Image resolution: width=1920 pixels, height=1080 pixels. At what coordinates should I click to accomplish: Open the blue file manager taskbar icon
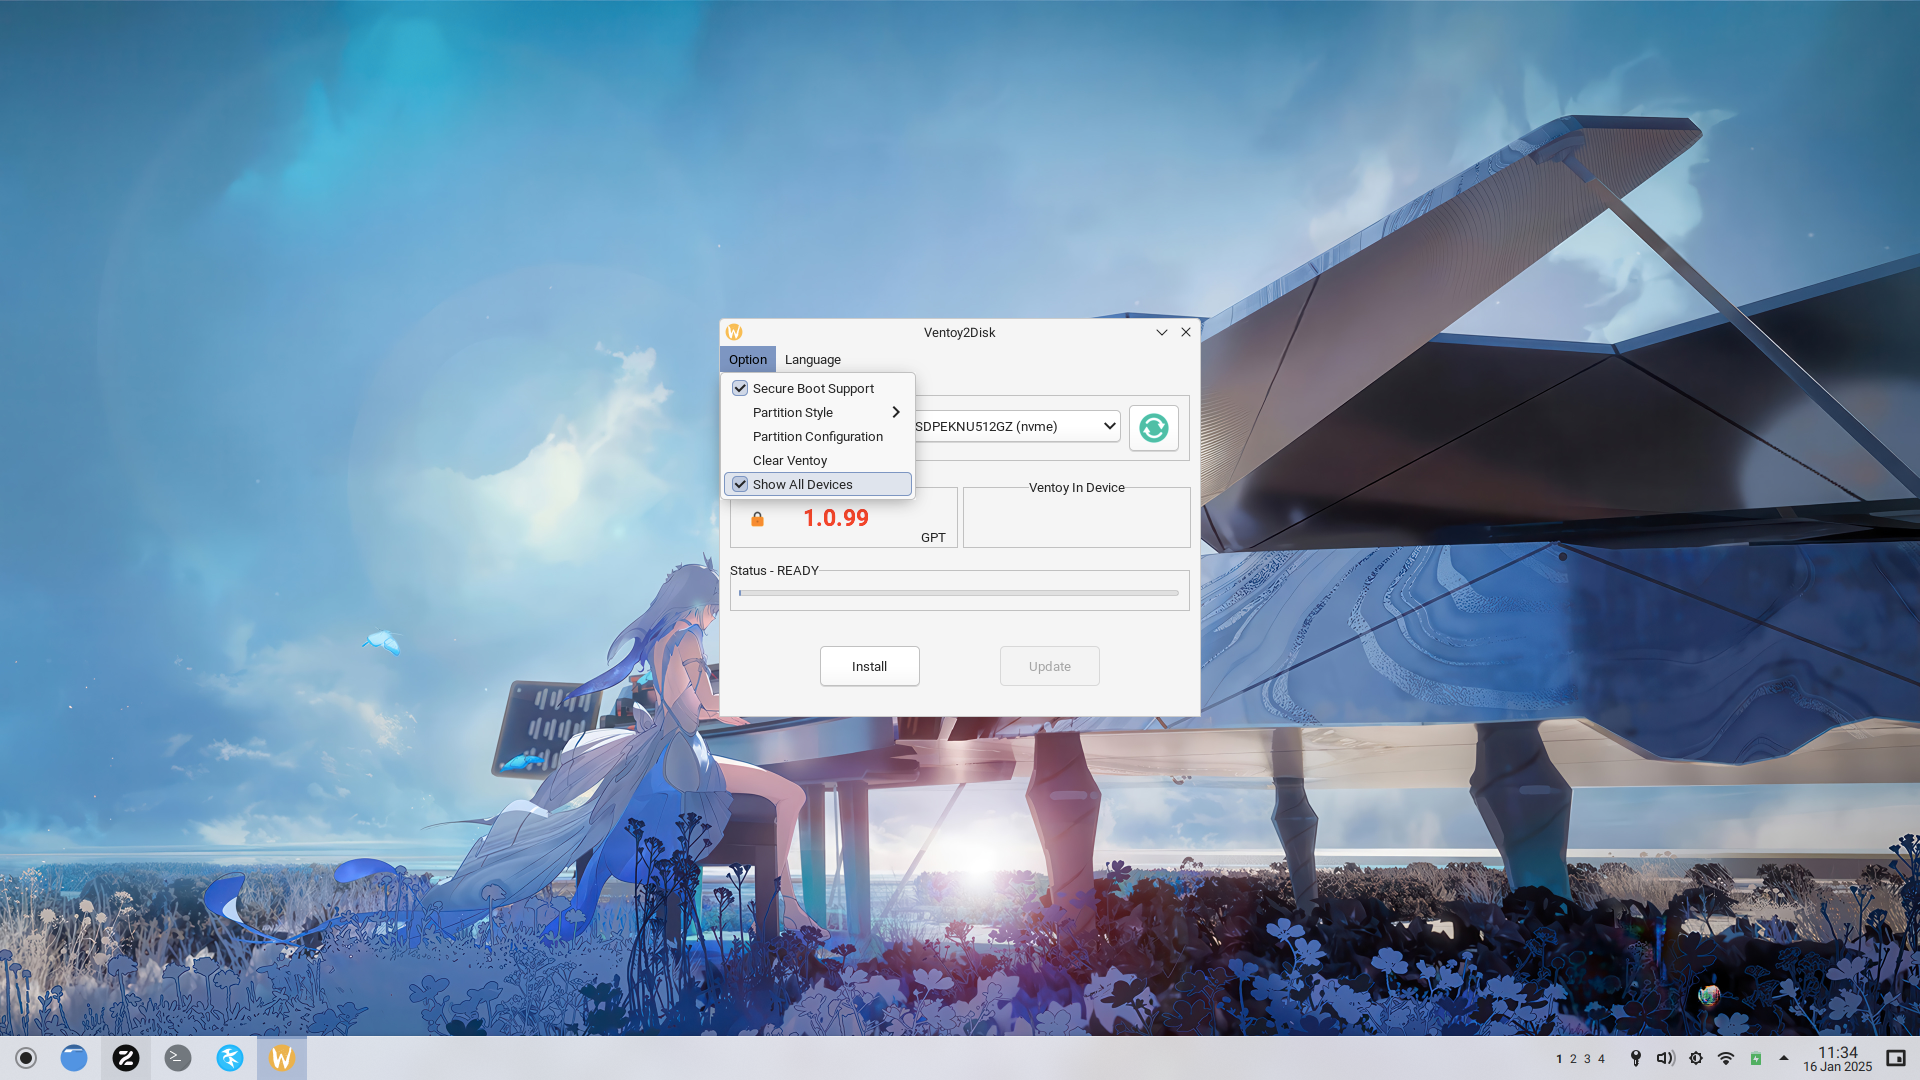[x=74, y=1057]
